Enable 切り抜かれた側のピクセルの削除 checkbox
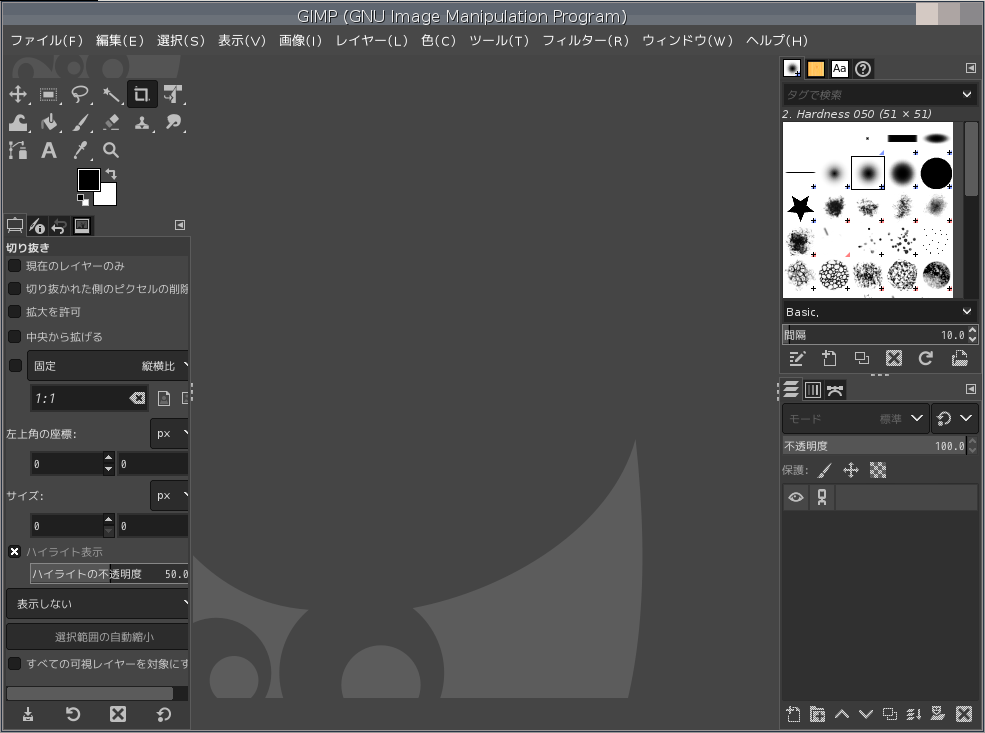The width and height of the screenshot is (985, 733). (x=14, y=289)
